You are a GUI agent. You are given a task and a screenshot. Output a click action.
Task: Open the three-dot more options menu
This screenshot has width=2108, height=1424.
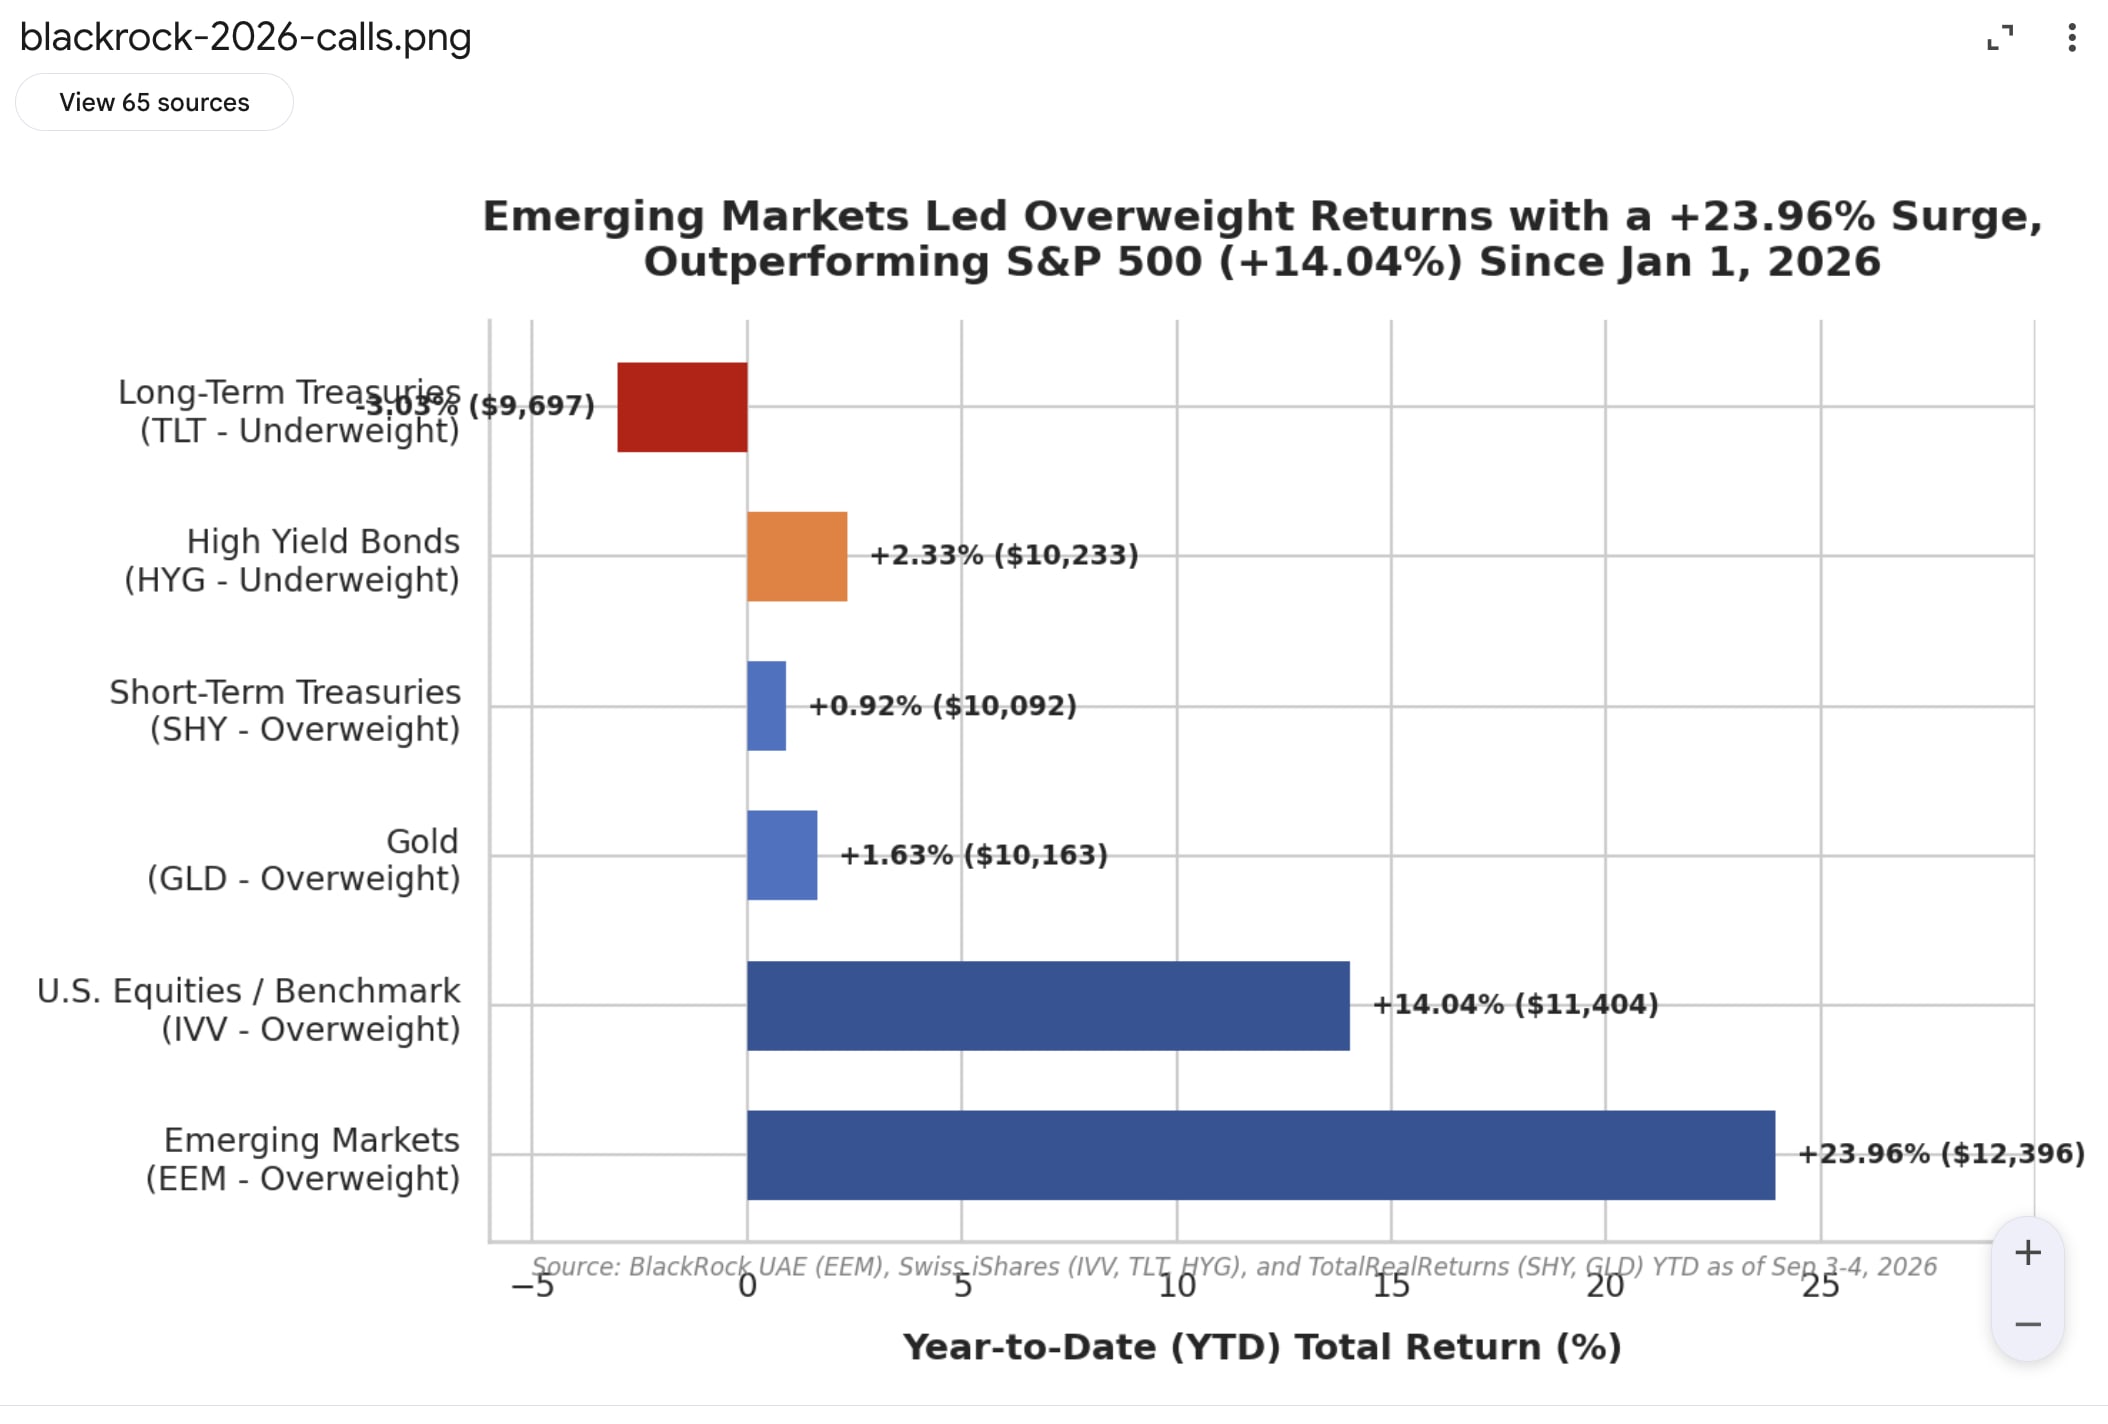(2071, 38)
